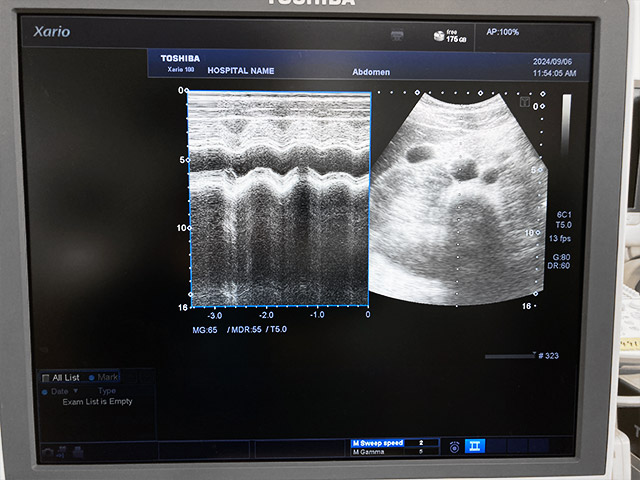Click the Type column header

(x=107, y=391)
